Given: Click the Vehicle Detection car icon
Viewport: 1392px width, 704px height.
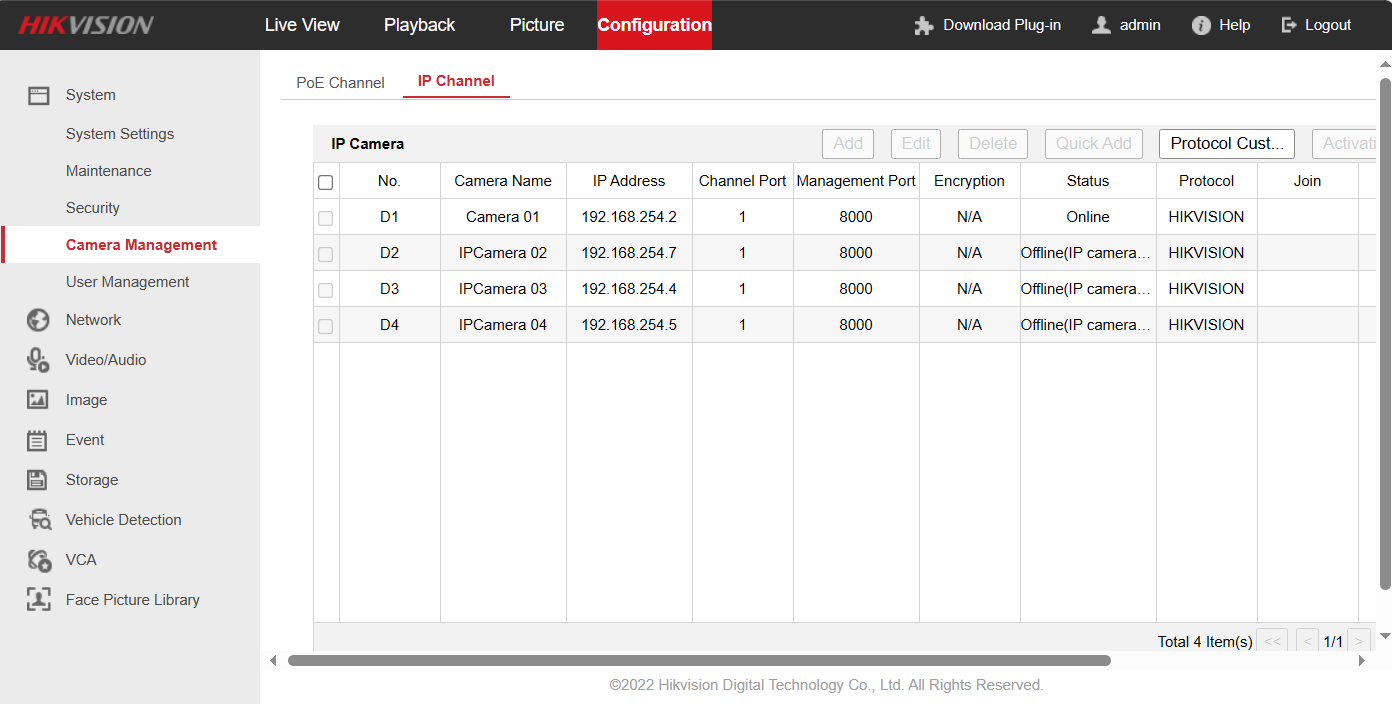Looking at the screenshot, I should click(x=39, y=520).
